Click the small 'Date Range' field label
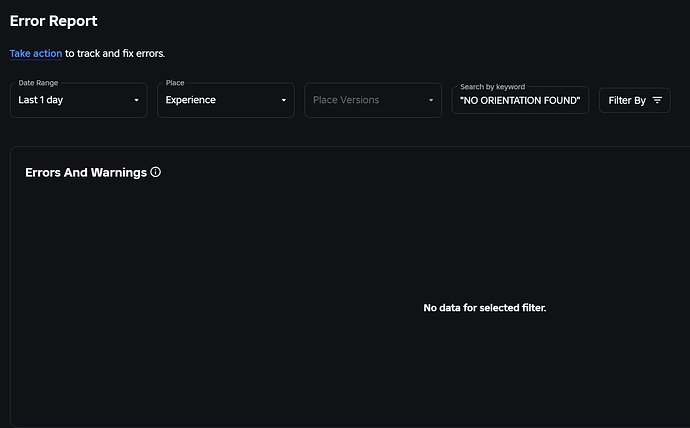Image resolution: width=690 pixels, height=428 pixels. pos(38,82)
